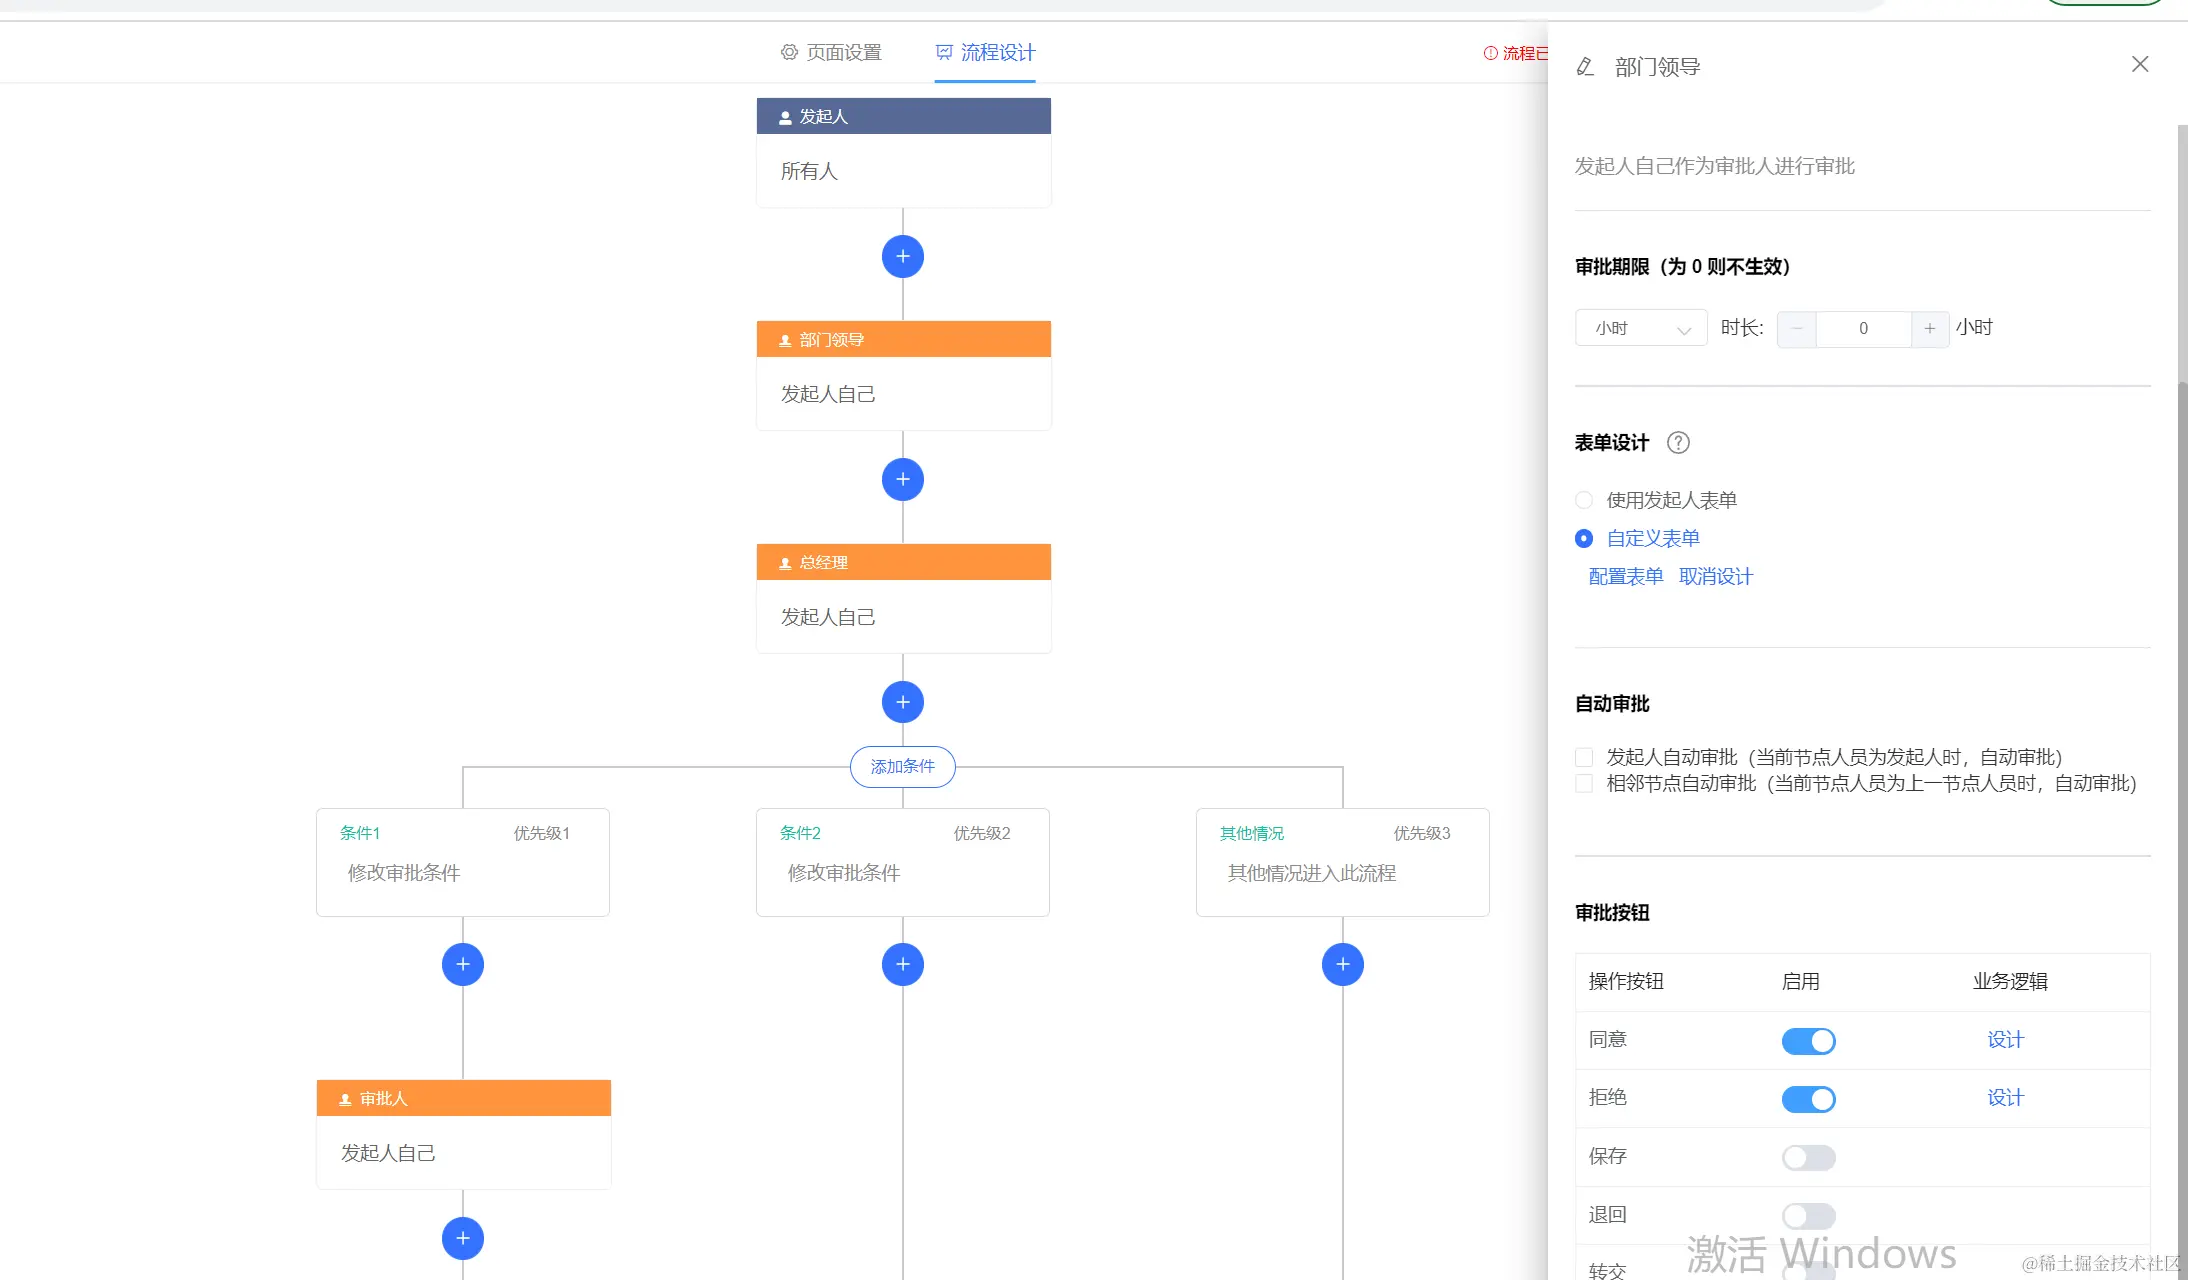Viewport: 2188px width, 1280px height.
Task: Click the help question mark next to 表单设计
Action: 1678,443
